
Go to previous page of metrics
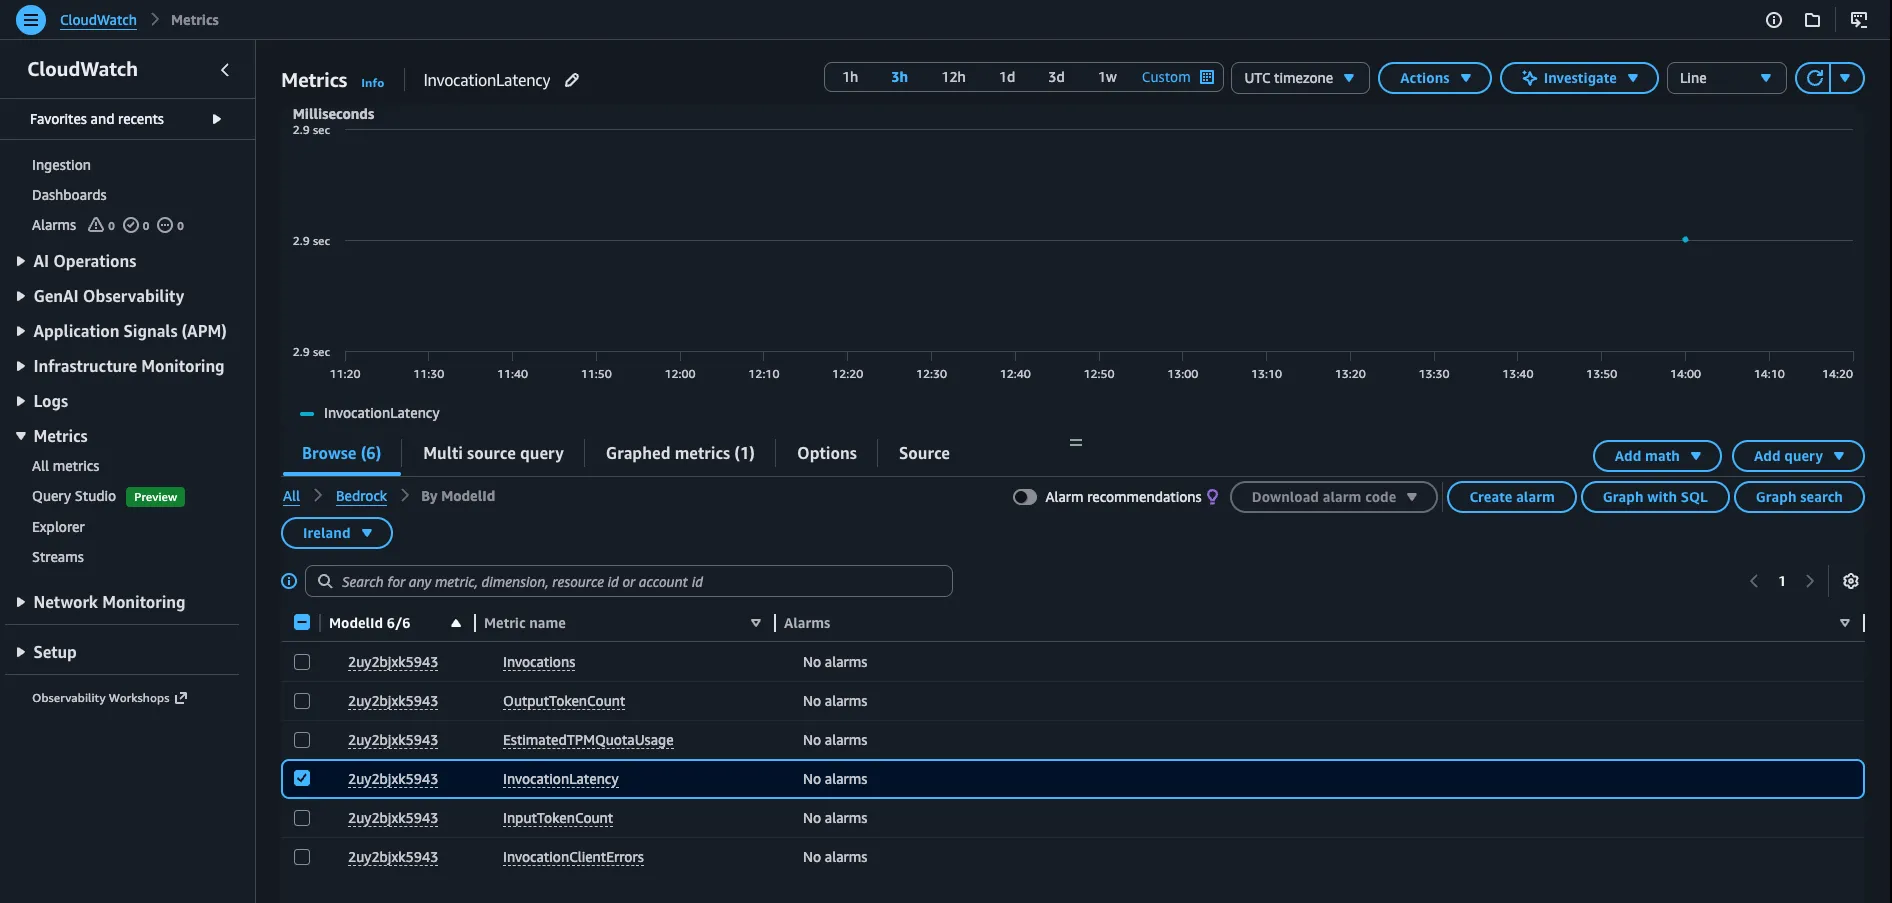coord(1753,581)
